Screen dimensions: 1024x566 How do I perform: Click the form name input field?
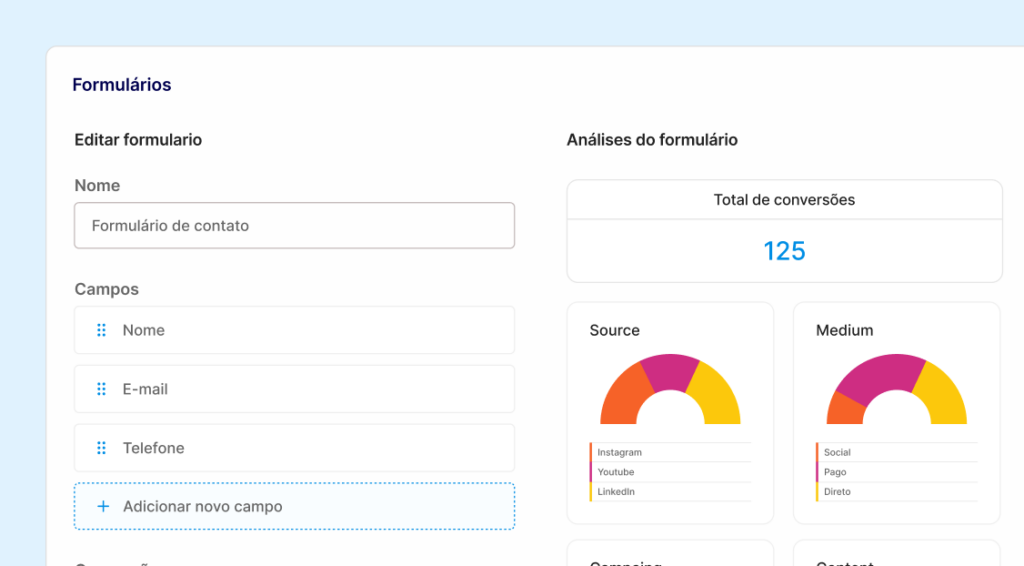pyautogui.click(x=294, y=226)
